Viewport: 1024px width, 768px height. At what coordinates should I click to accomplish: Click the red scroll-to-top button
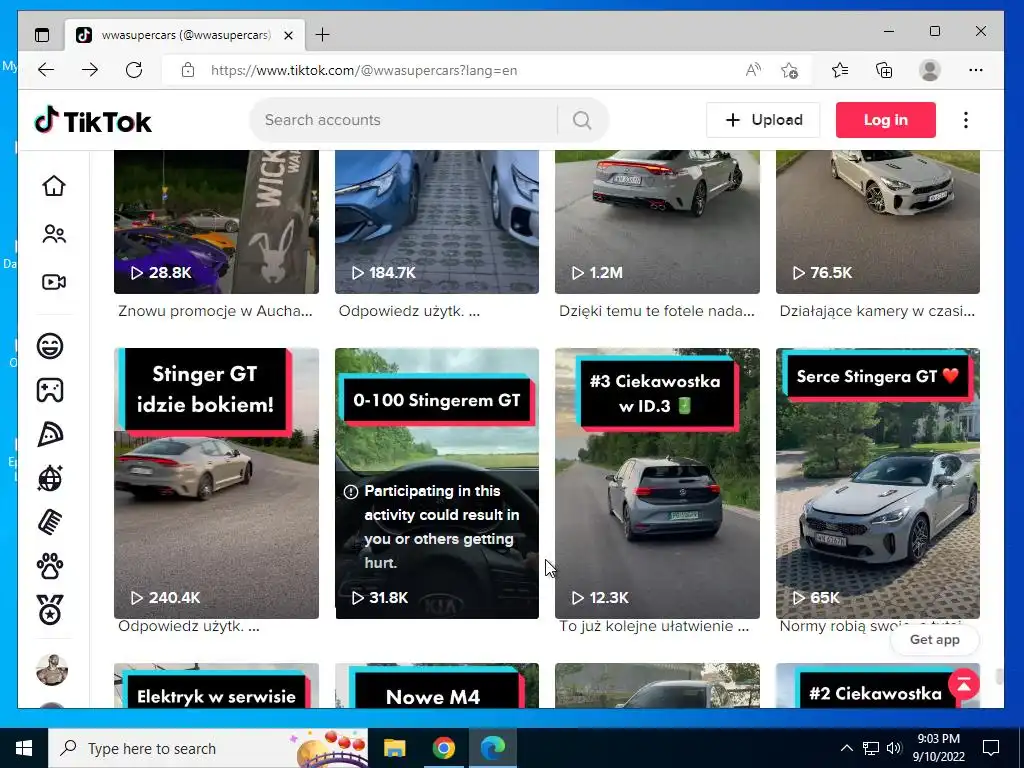(964, 684)
